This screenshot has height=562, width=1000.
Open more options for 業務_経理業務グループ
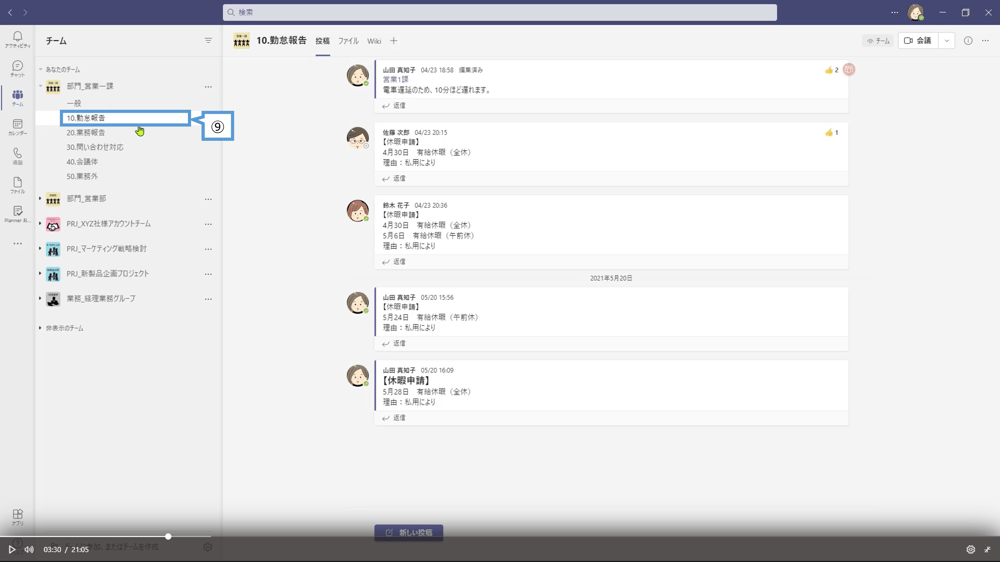pyautogui.click(x=208, y=299)
